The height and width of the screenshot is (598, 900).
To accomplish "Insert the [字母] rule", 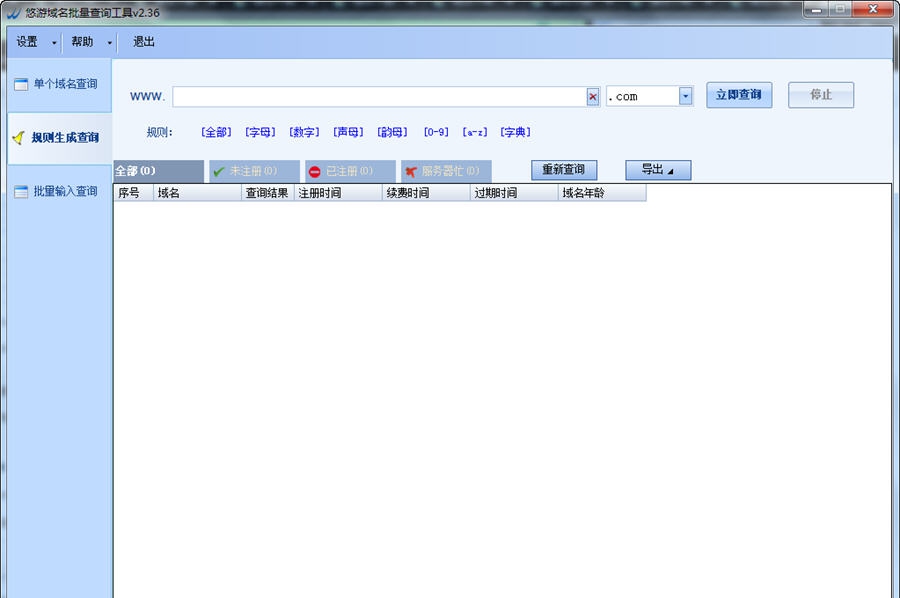I will point(260,132).
